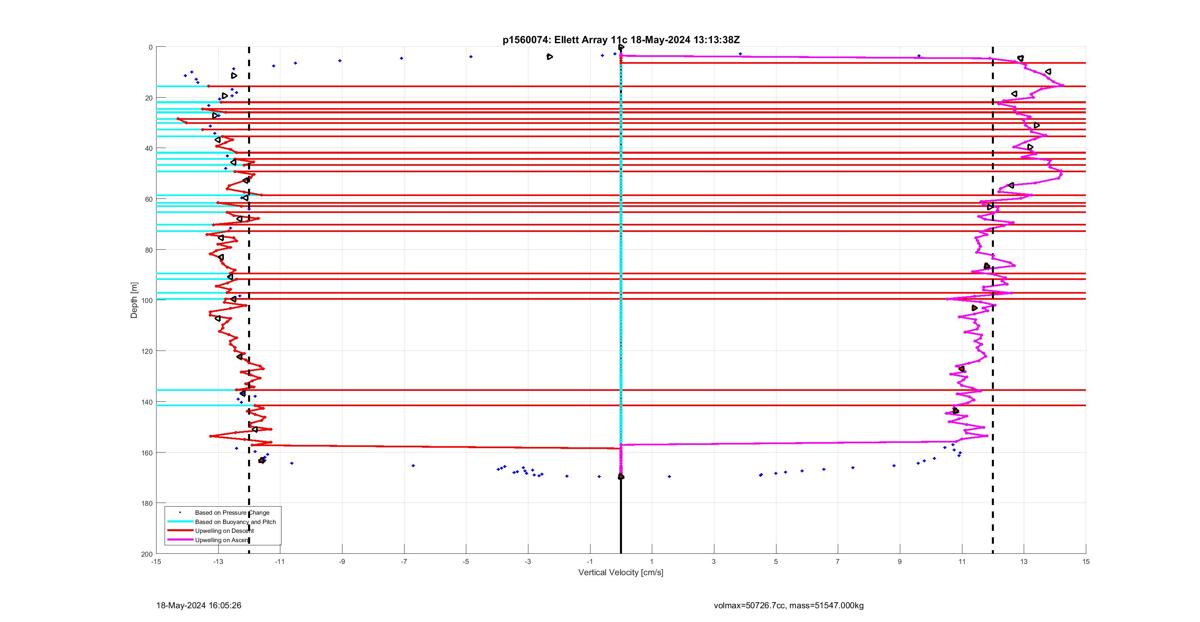
Task: Click the dashed vertical line at -12 cm/s
Action: click(249, 300)
